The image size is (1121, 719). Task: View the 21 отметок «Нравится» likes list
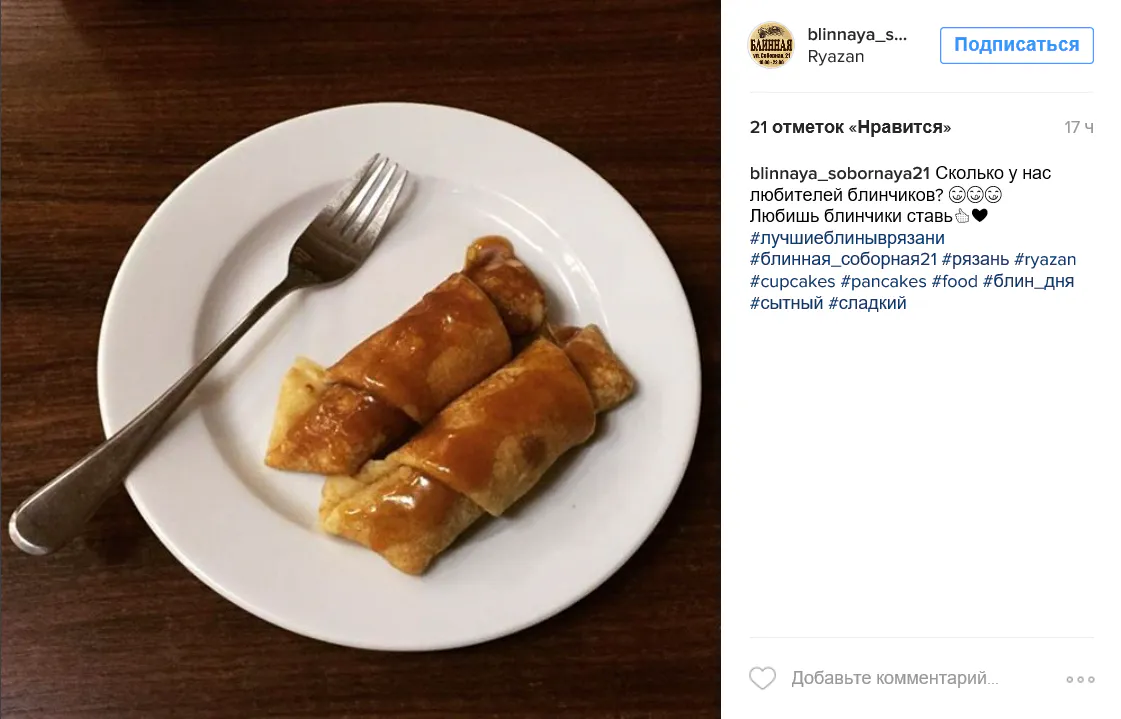850,127
